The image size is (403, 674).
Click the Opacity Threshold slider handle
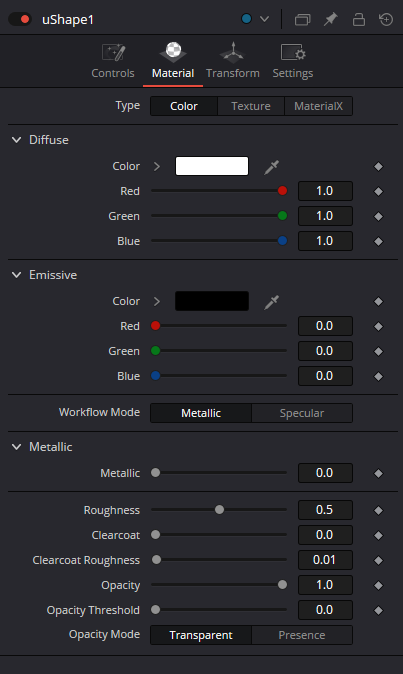(156, 610)
